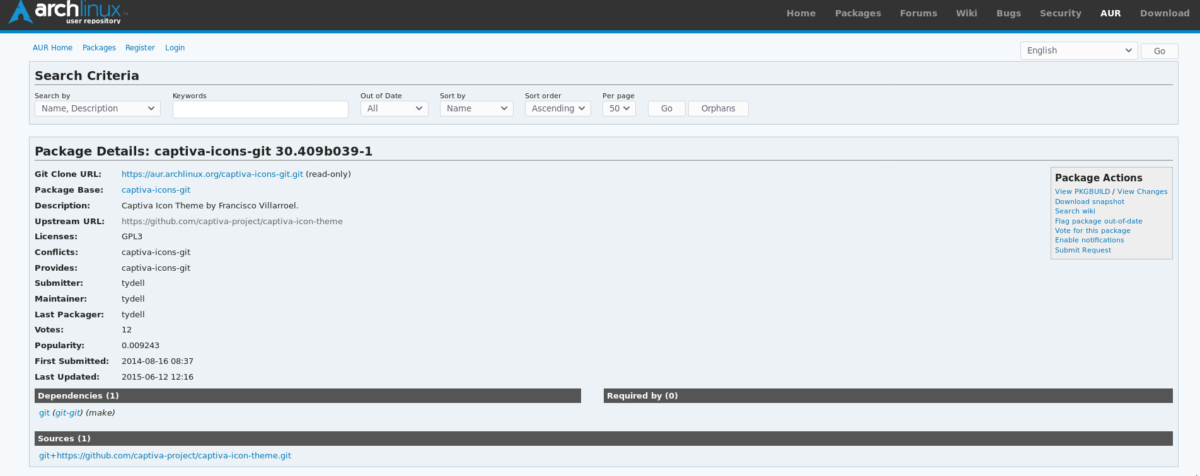Open the upstream GitHub URL
The height and width of the screenshot is (476, 1200).
point(232,221)
